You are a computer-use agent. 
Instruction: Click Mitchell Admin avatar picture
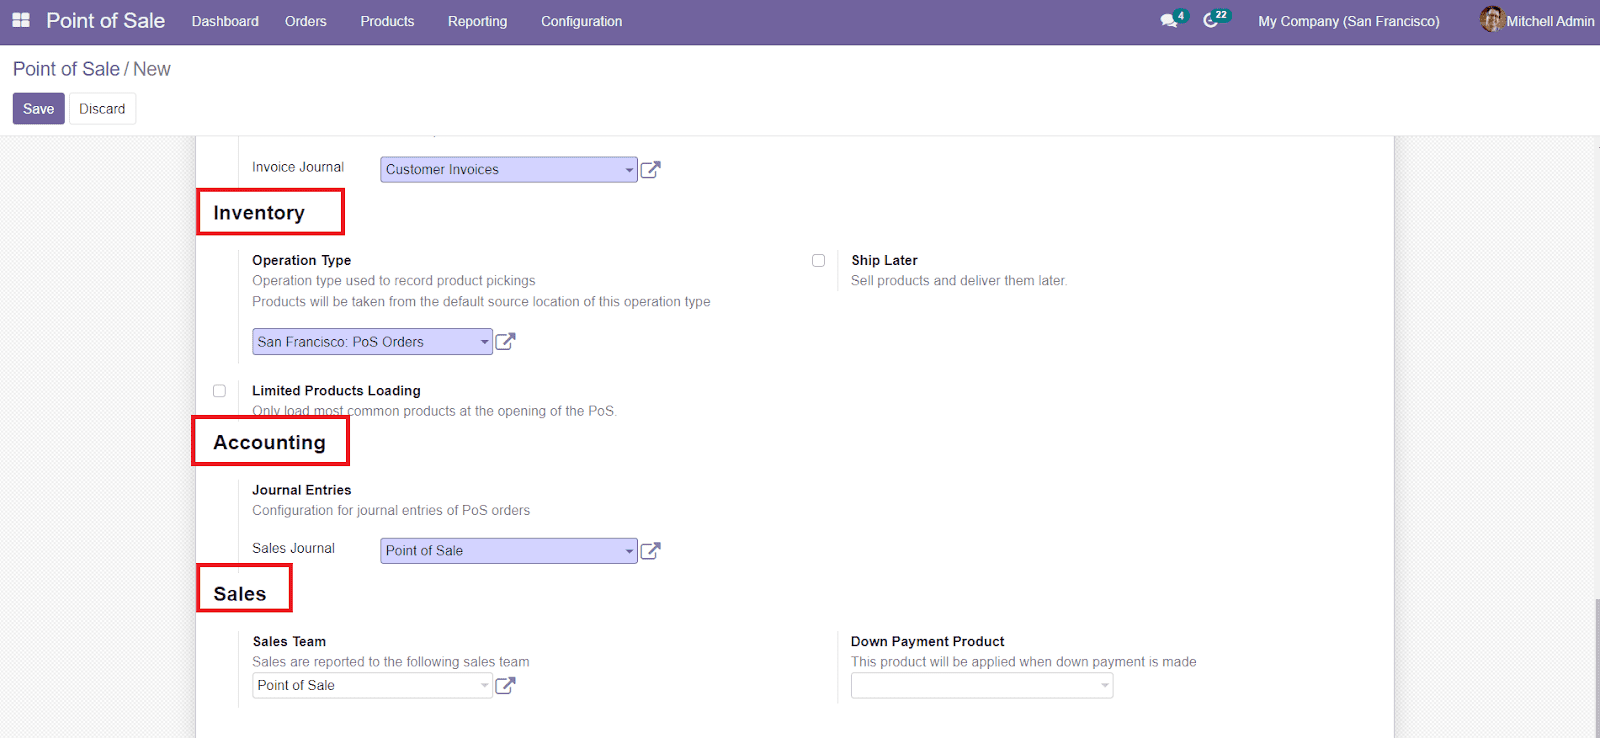pos(1491,19)
